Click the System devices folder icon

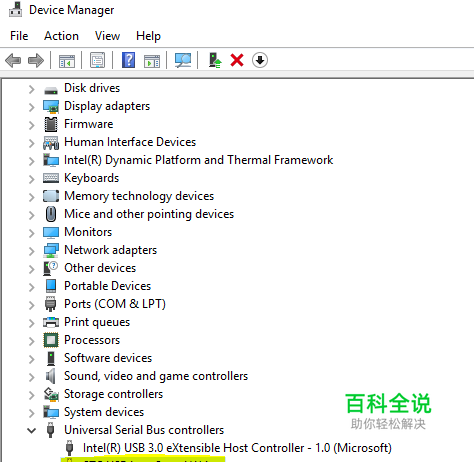pyautogui.click(x=51, y=412)
